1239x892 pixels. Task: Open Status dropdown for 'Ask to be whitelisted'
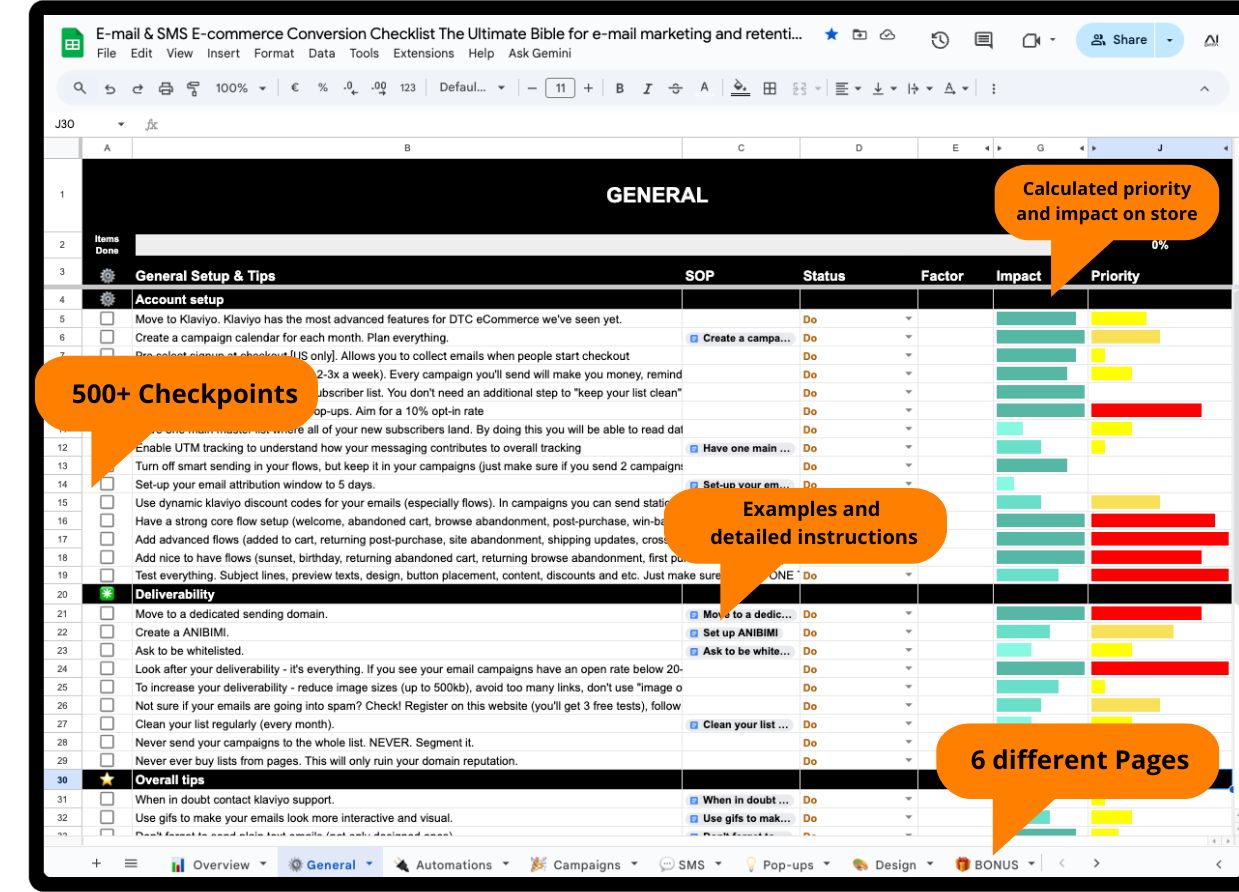tap(908, 651)
